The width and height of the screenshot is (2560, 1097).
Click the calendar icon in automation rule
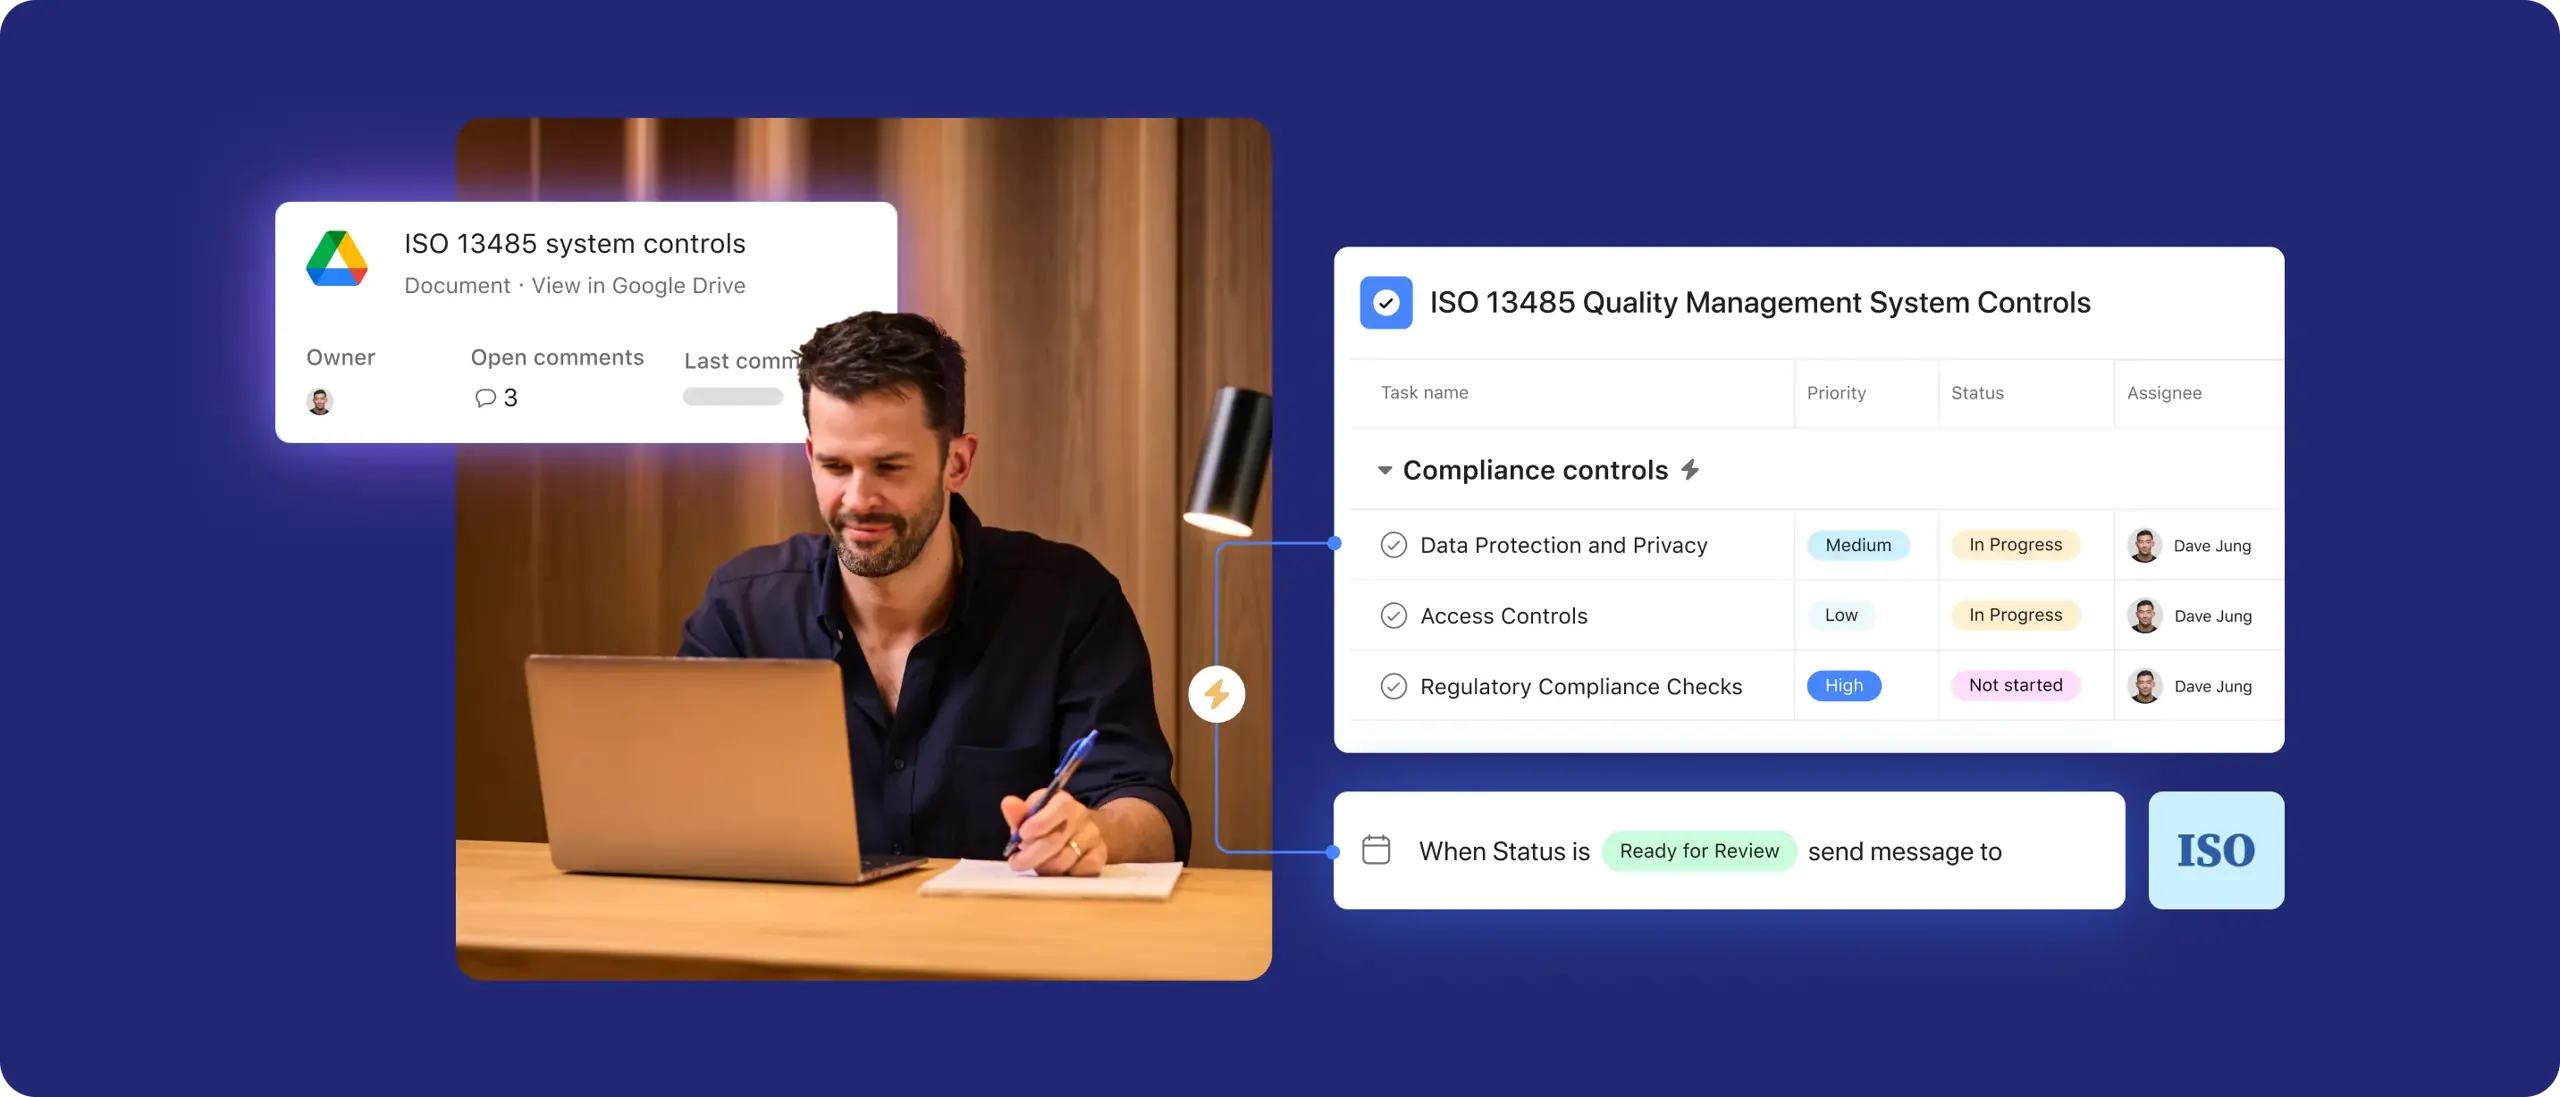[1378, 849]
